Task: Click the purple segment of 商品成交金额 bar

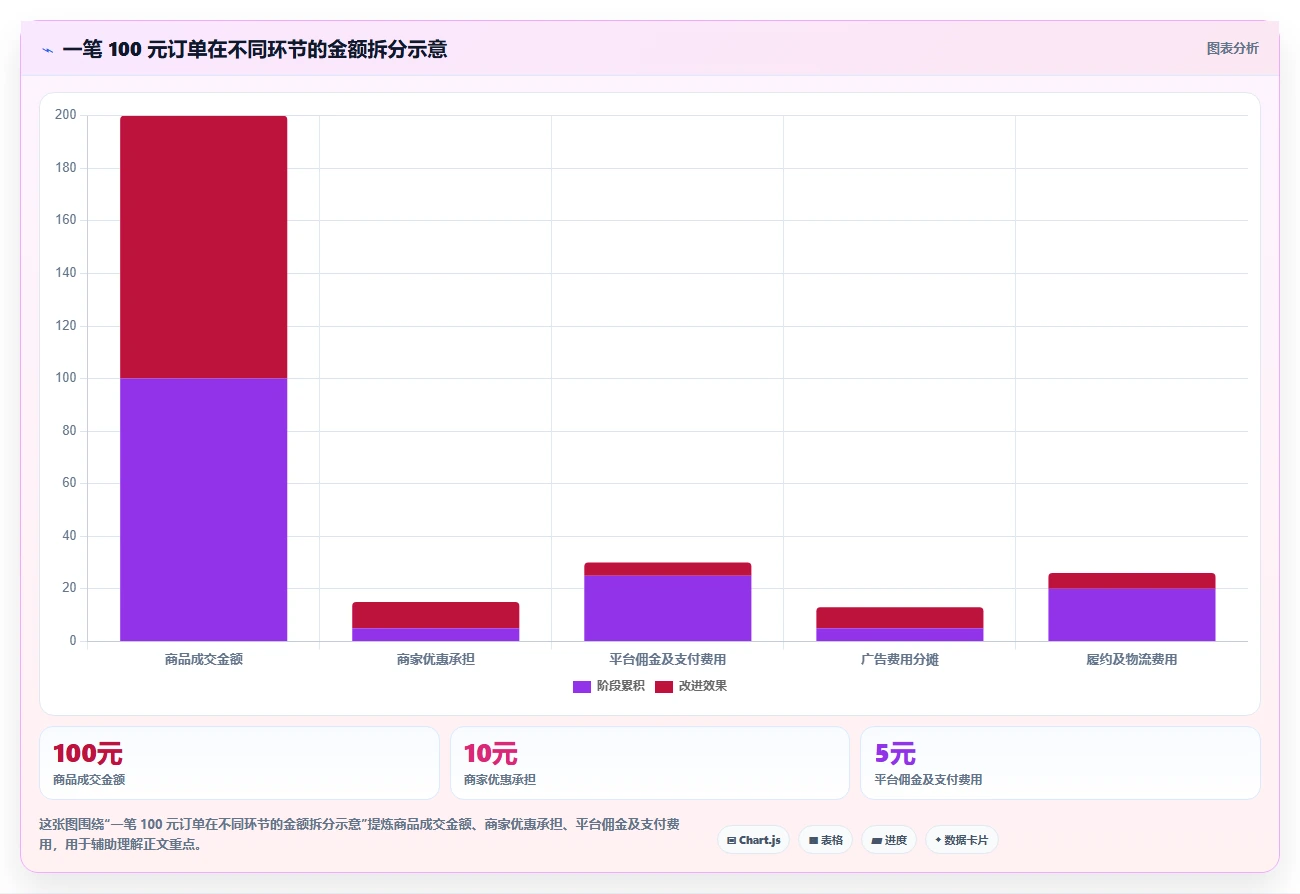Action: 204,509
